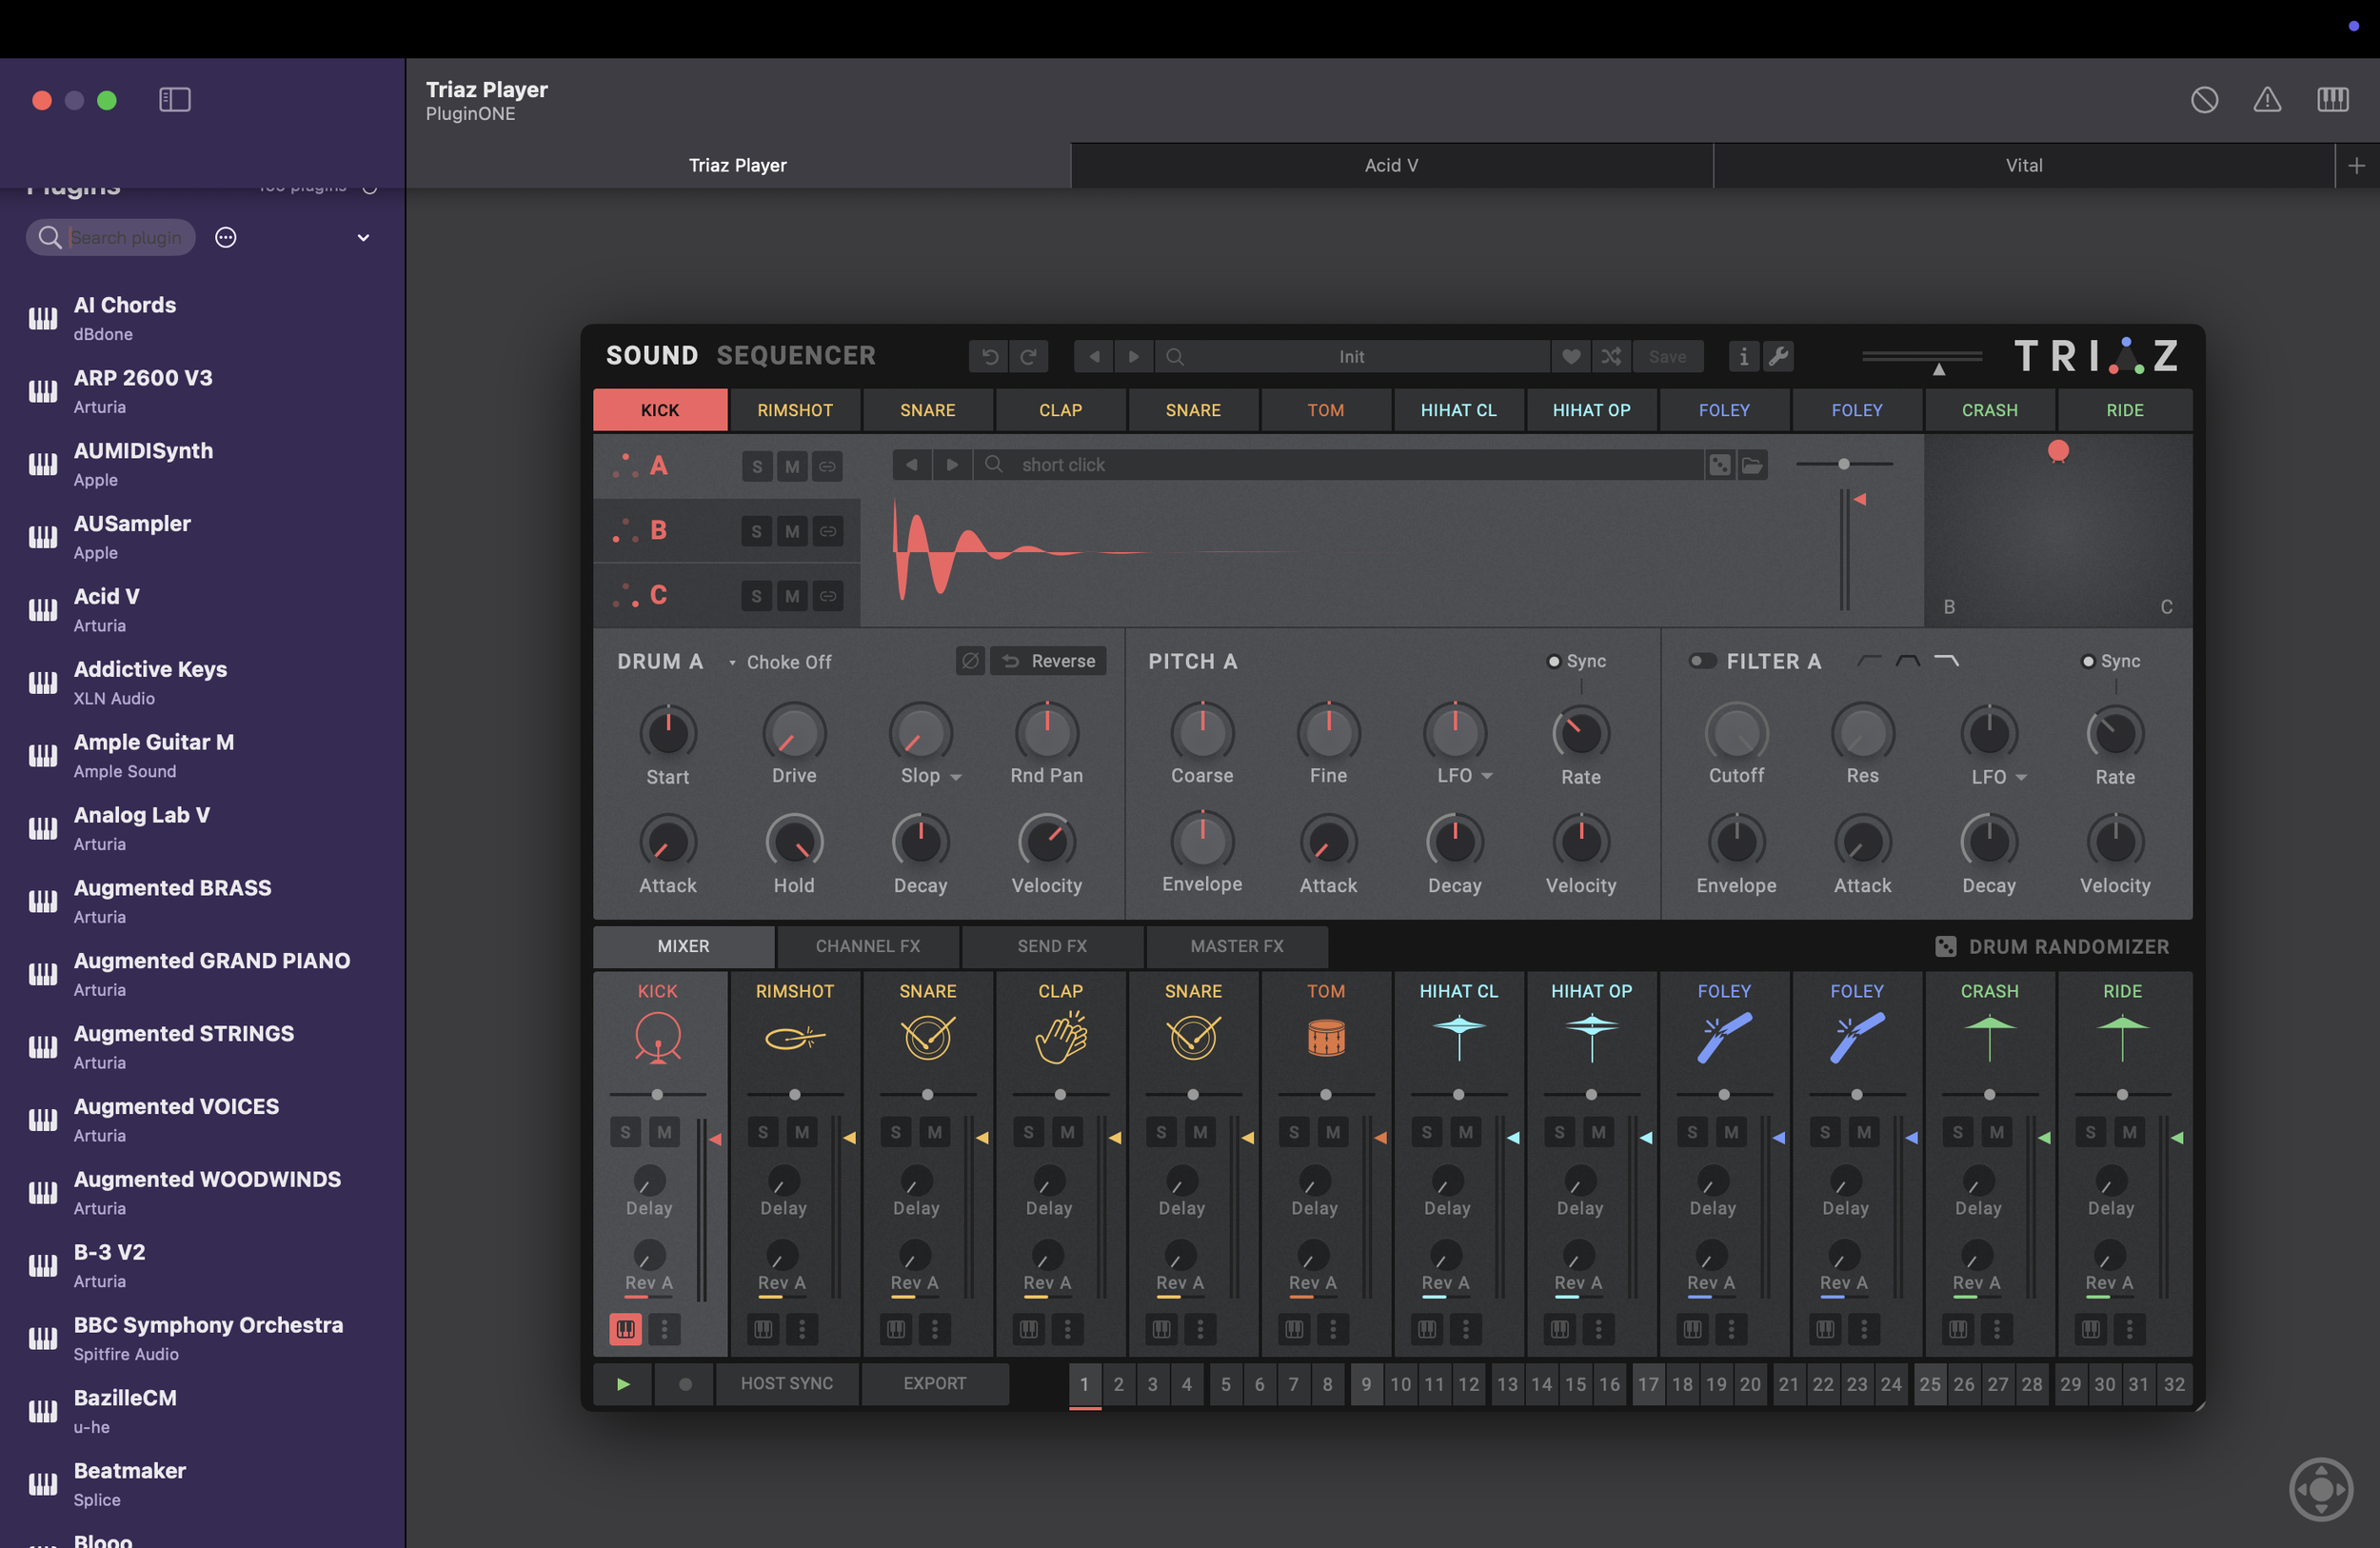The height and width of the screenshot is (1548, 2380).
Task: Open the CHANNEL FX tab
Action: (x=867, y=946)
